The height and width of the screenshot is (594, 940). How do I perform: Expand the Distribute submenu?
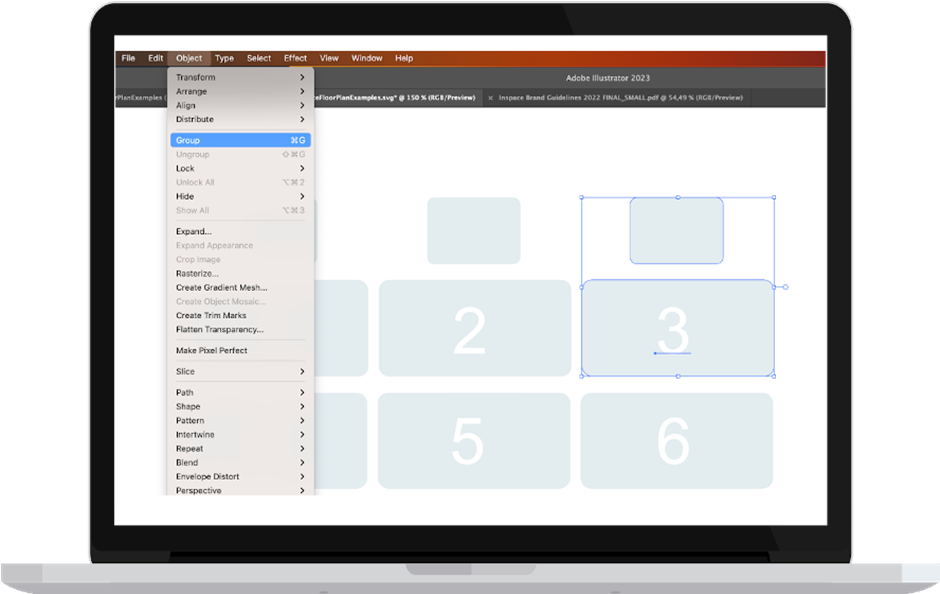click(240, 119)
